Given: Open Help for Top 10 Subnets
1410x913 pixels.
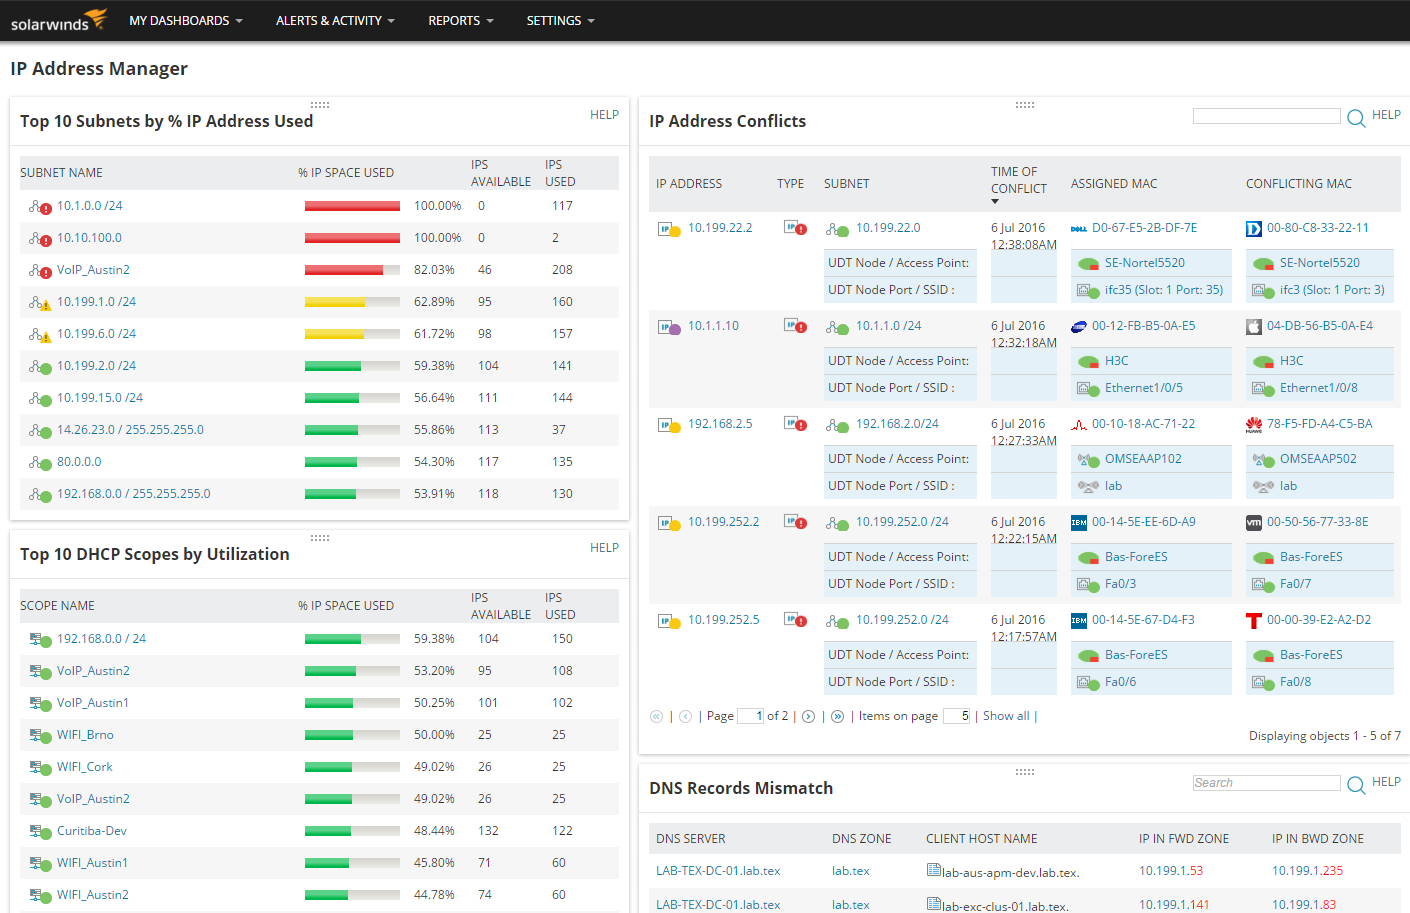Looking at the screenshot, I should [x=604, y=115].
